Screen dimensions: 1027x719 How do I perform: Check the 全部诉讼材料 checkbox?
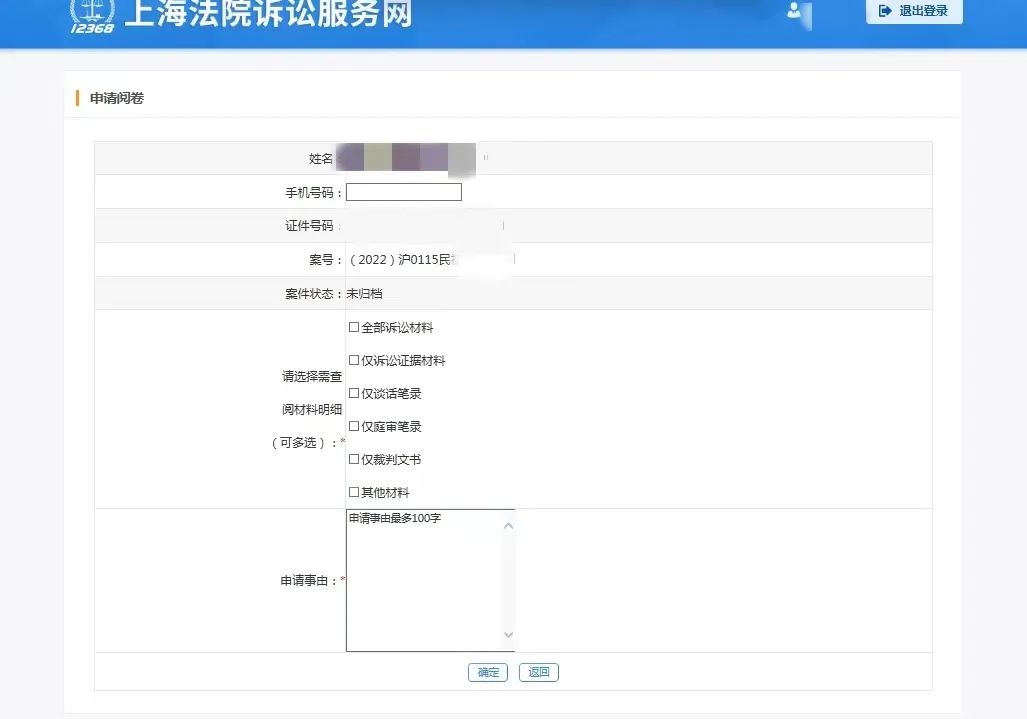click(x=354, y=327)
